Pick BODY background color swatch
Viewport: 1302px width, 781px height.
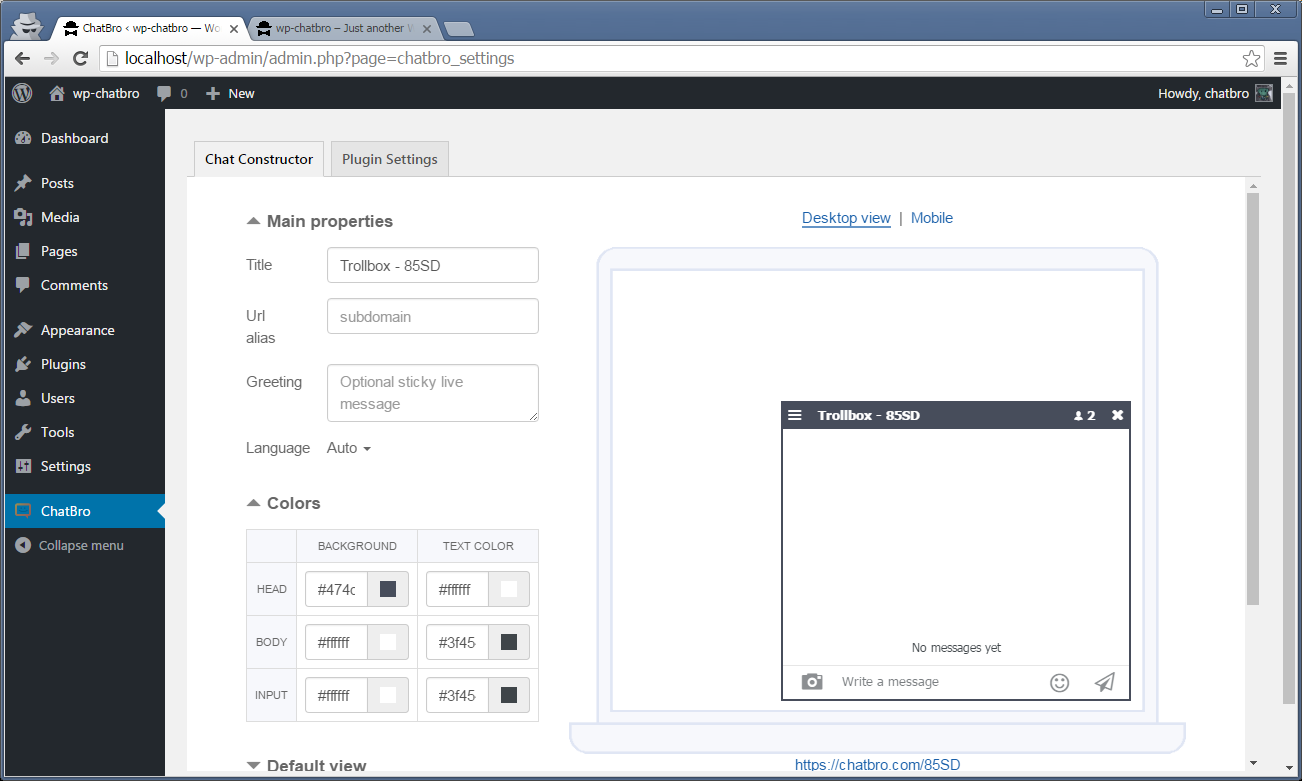[x=388, y=642]
